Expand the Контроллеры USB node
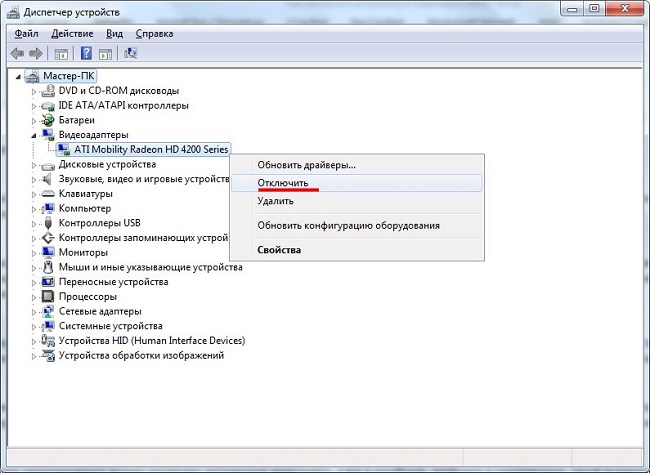This screenshot has height=473, width=650. click(34, 223)
